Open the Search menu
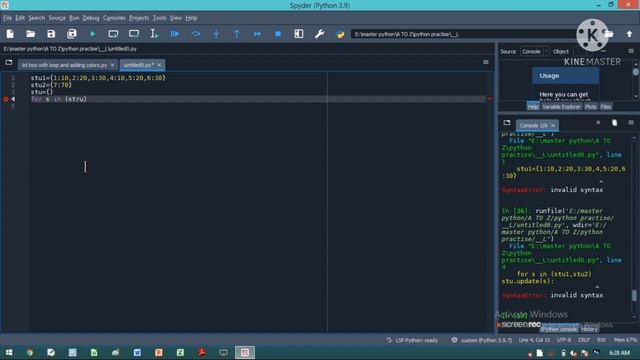The image size is (640, 360). (36, 18)
